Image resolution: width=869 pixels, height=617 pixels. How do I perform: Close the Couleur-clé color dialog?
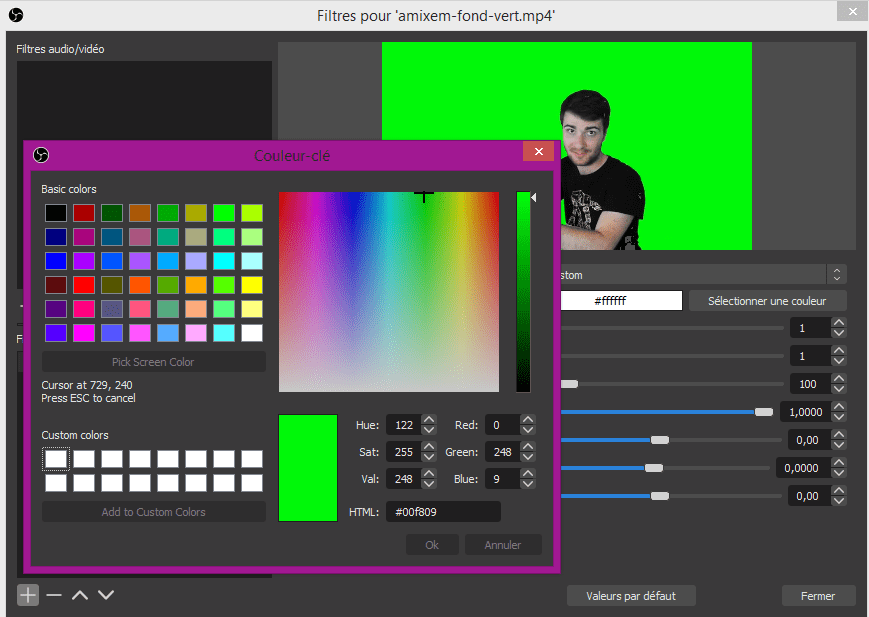point(538,152)
